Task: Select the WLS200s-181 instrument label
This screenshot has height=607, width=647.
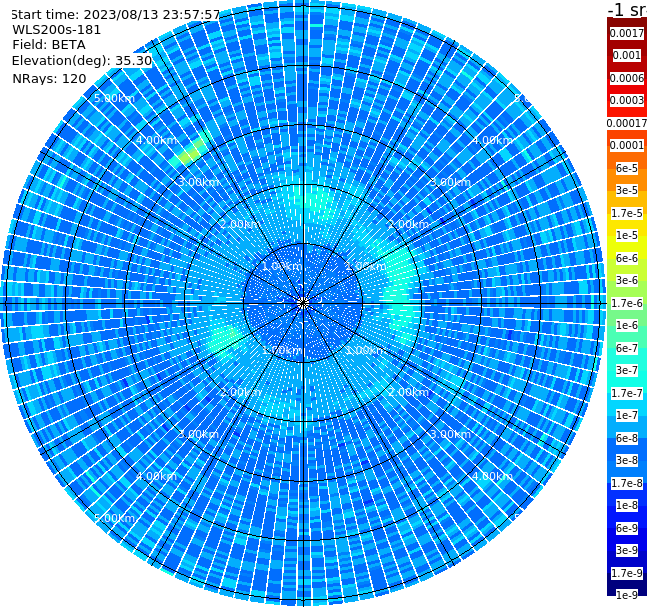Action: 57,30
